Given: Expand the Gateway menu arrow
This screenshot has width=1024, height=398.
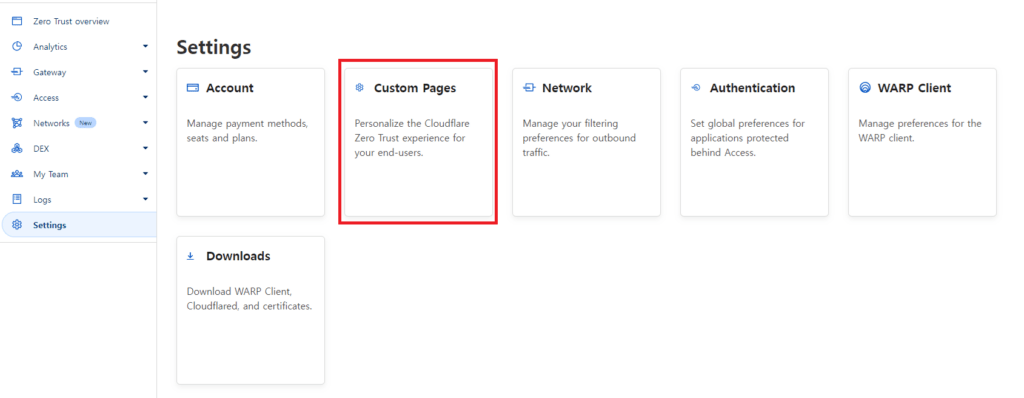Looking at the screenshot, I should [145, 72].
